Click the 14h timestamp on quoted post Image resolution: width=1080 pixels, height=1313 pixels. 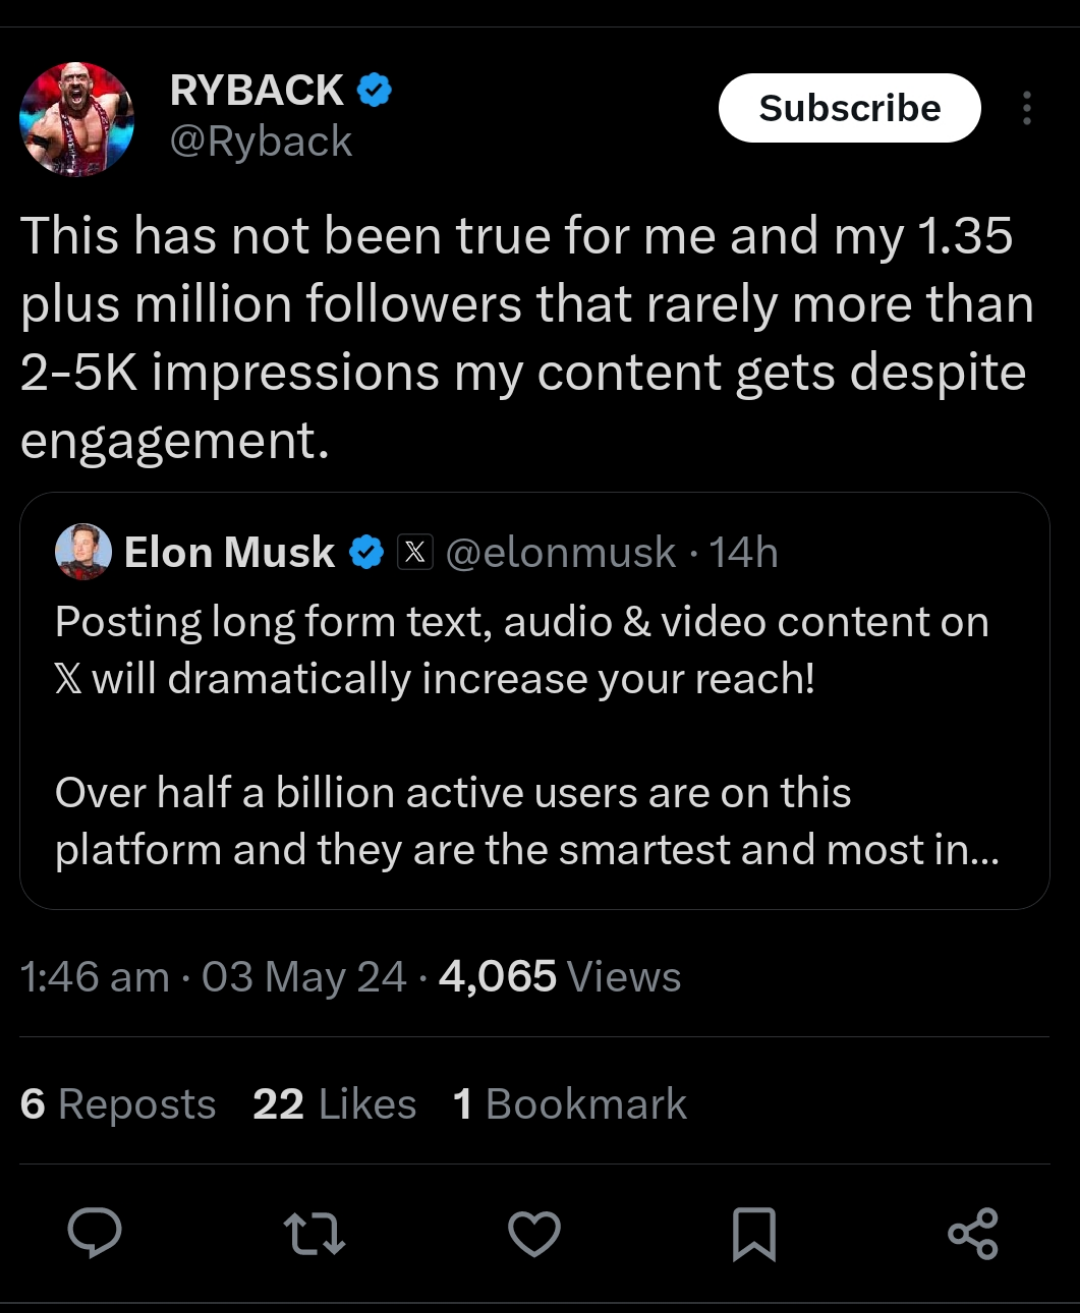743,552
